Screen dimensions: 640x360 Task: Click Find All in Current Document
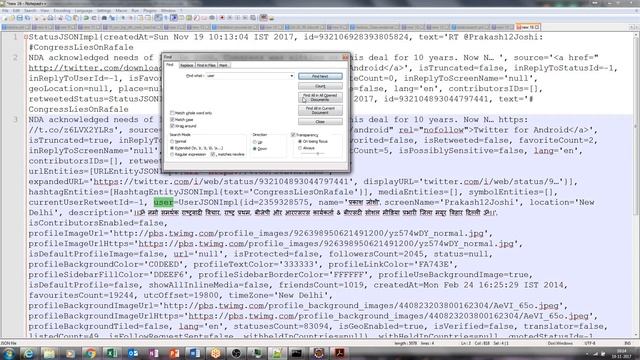[320, 110]
